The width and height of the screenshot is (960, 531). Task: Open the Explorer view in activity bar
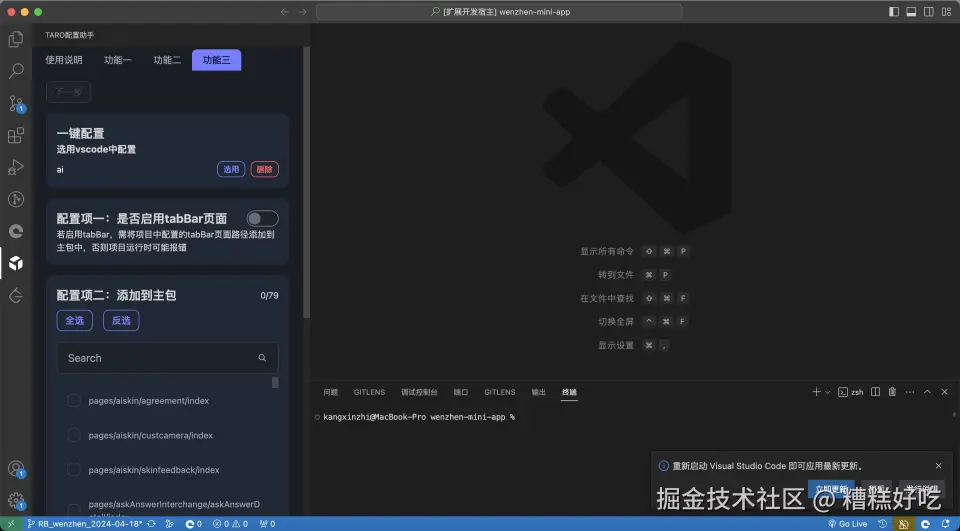click(x=16, y=39)
